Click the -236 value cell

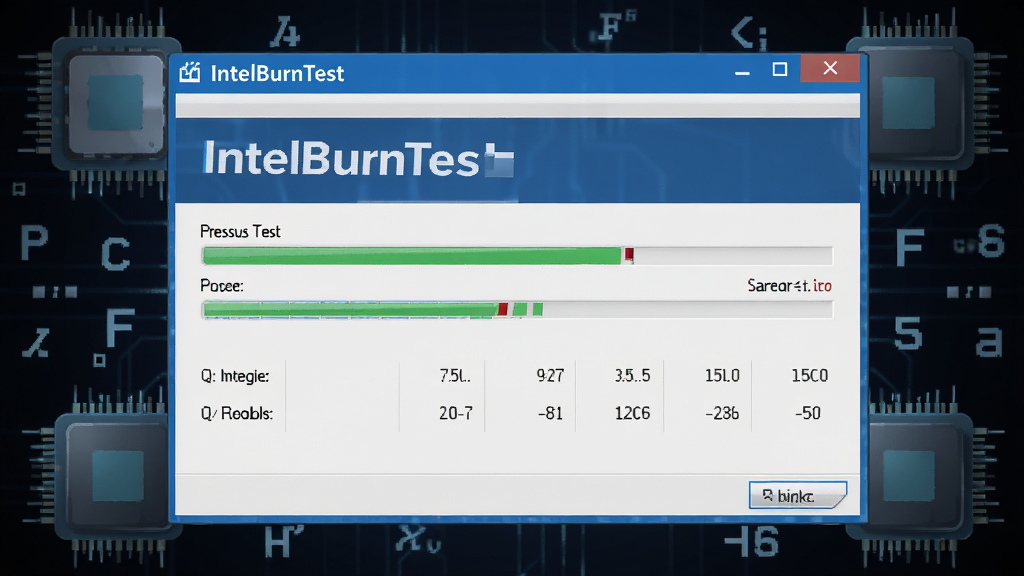pos(722,413)
